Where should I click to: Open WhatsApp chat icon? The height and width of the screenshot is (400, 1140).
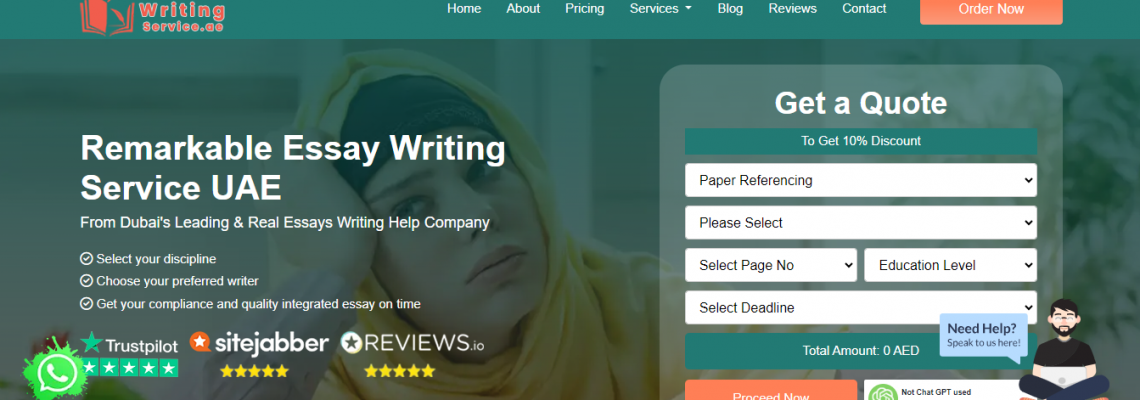pos(55,374)
